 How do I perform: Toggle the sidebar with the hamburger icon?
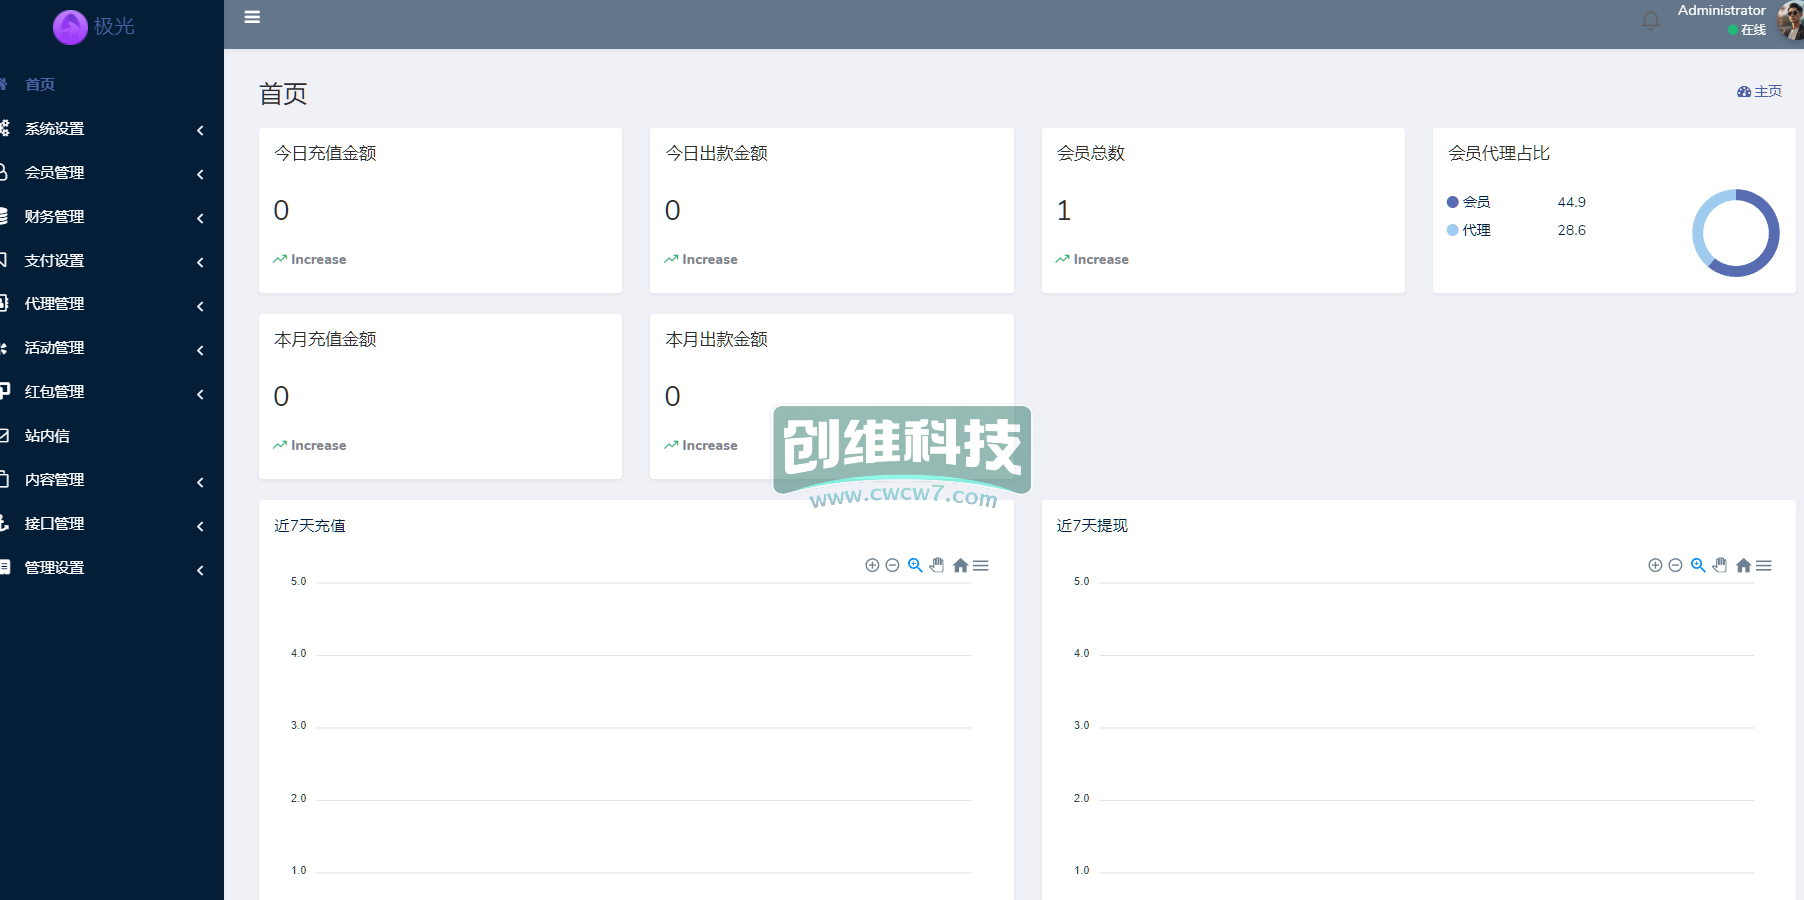252,17
